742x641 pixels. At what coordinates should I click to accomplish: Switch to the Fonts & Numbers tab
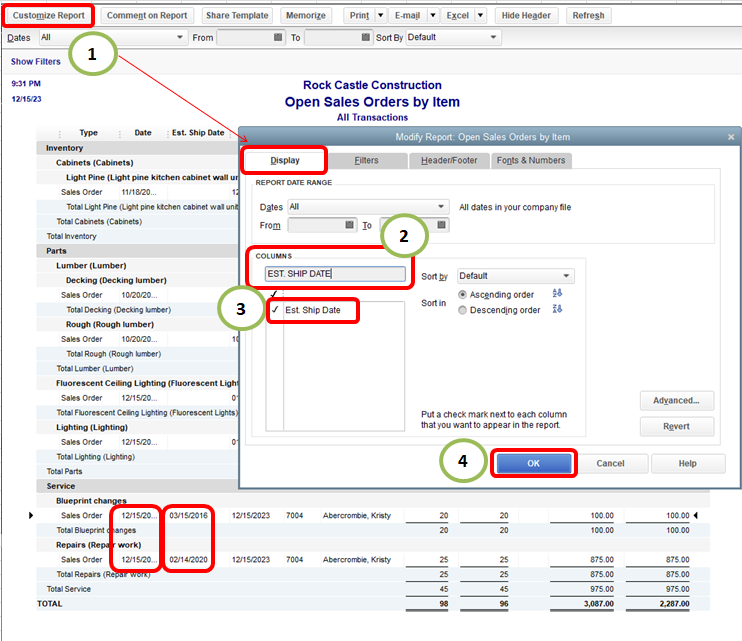point(531,160)
